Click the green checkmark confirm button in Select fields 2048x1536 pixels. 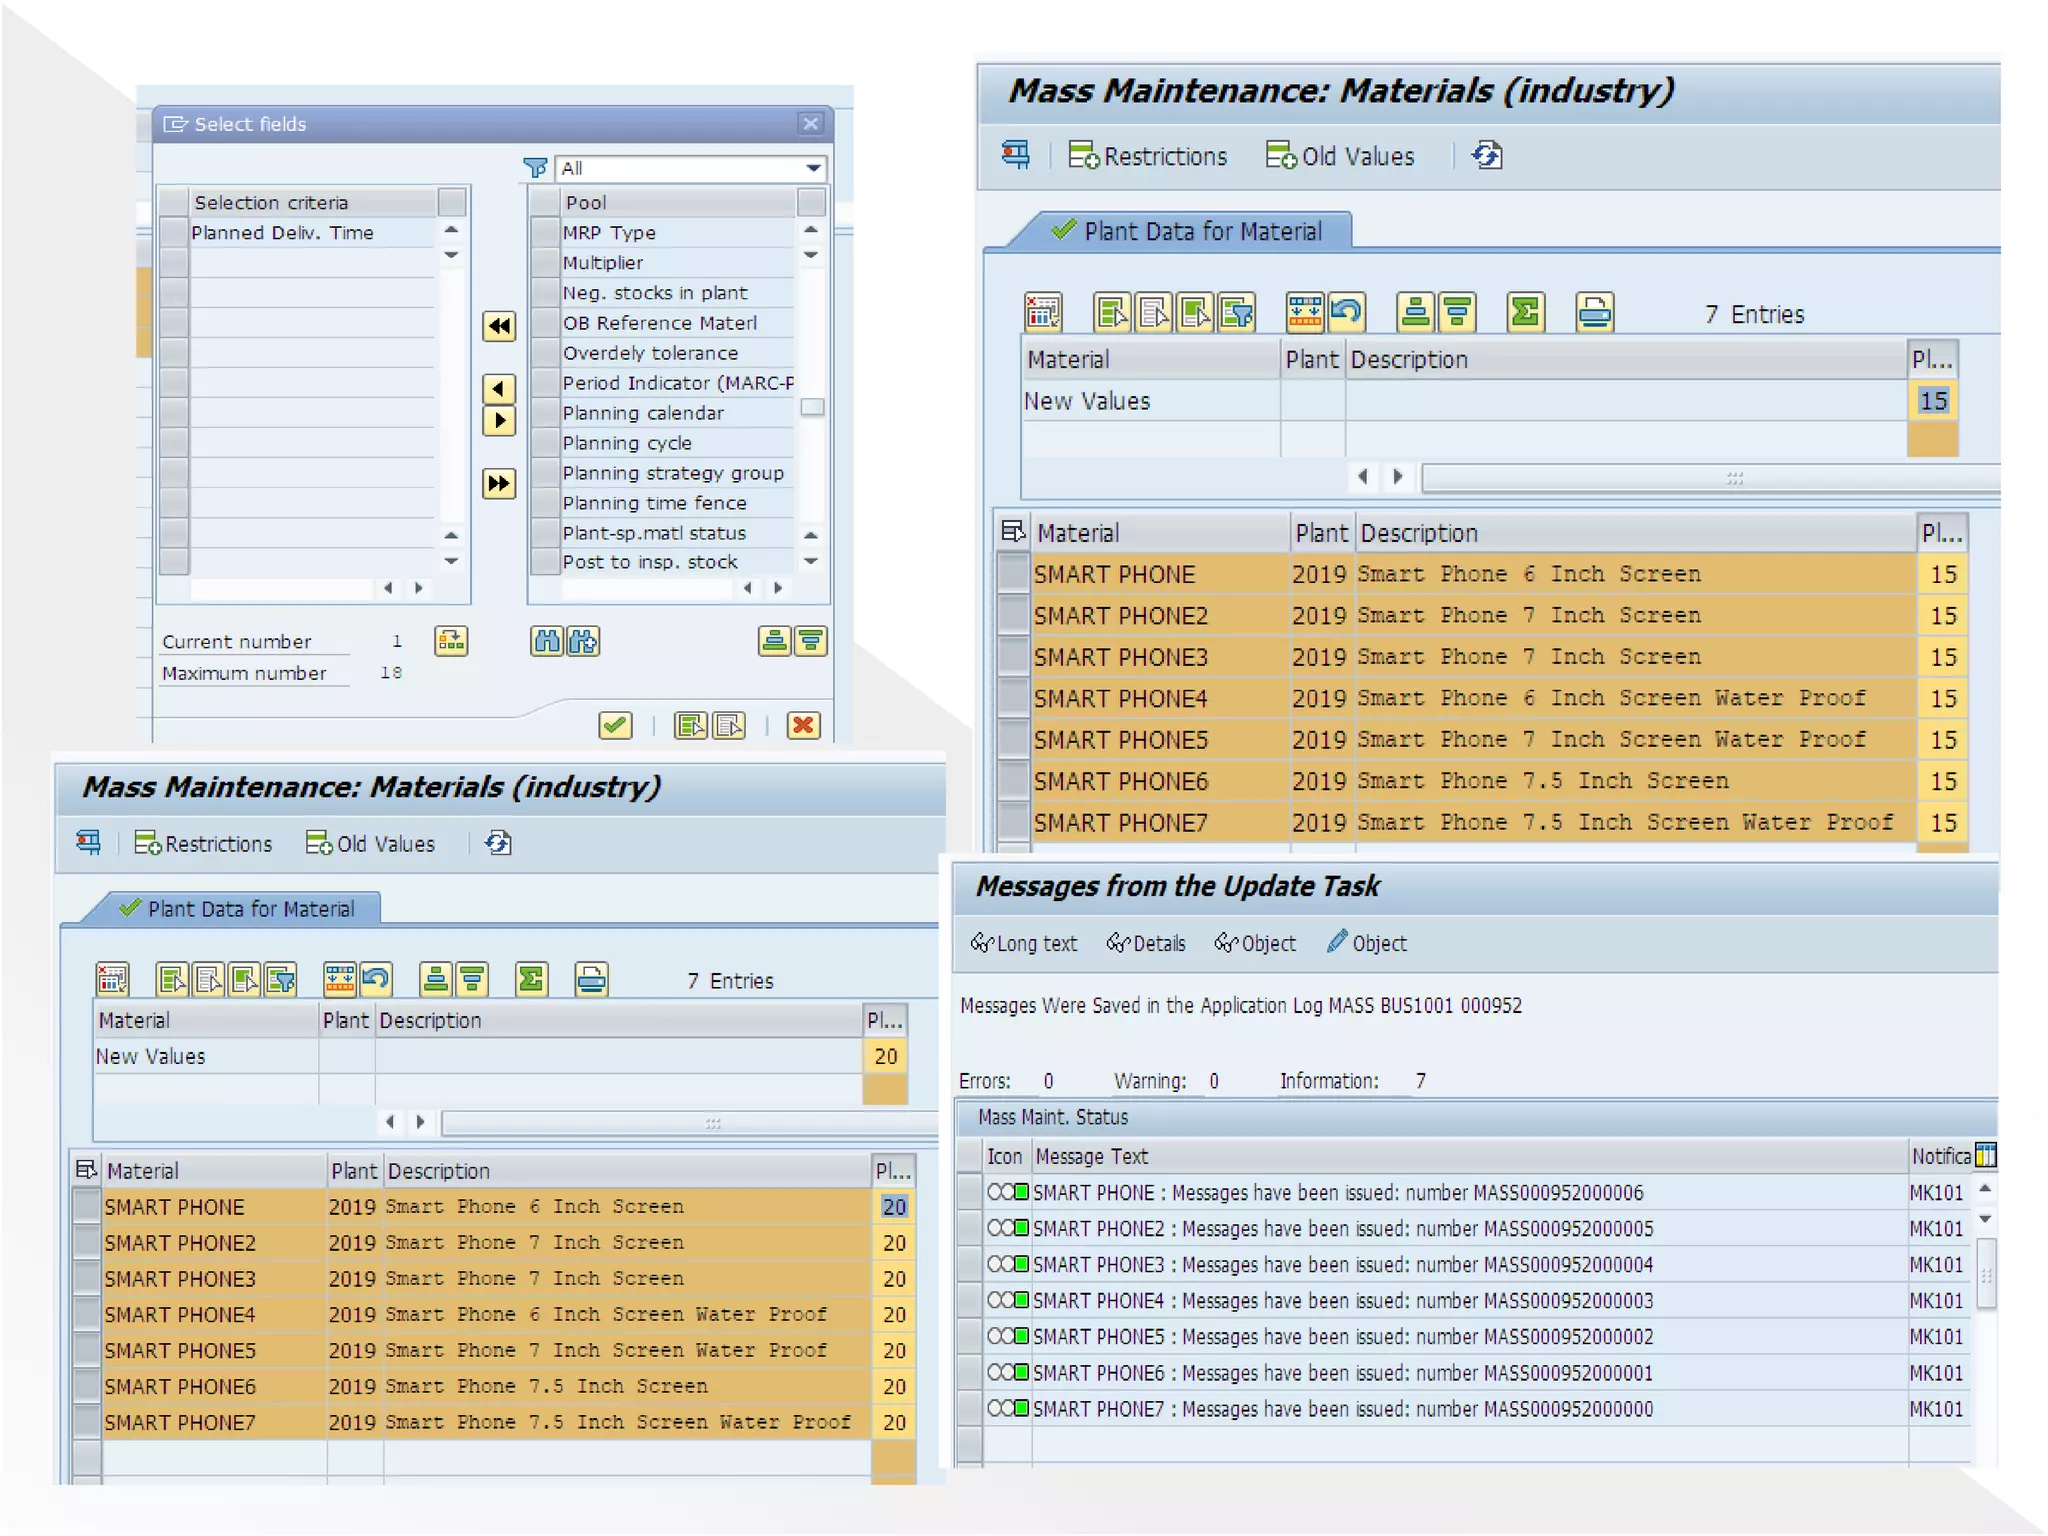point(615,725)
